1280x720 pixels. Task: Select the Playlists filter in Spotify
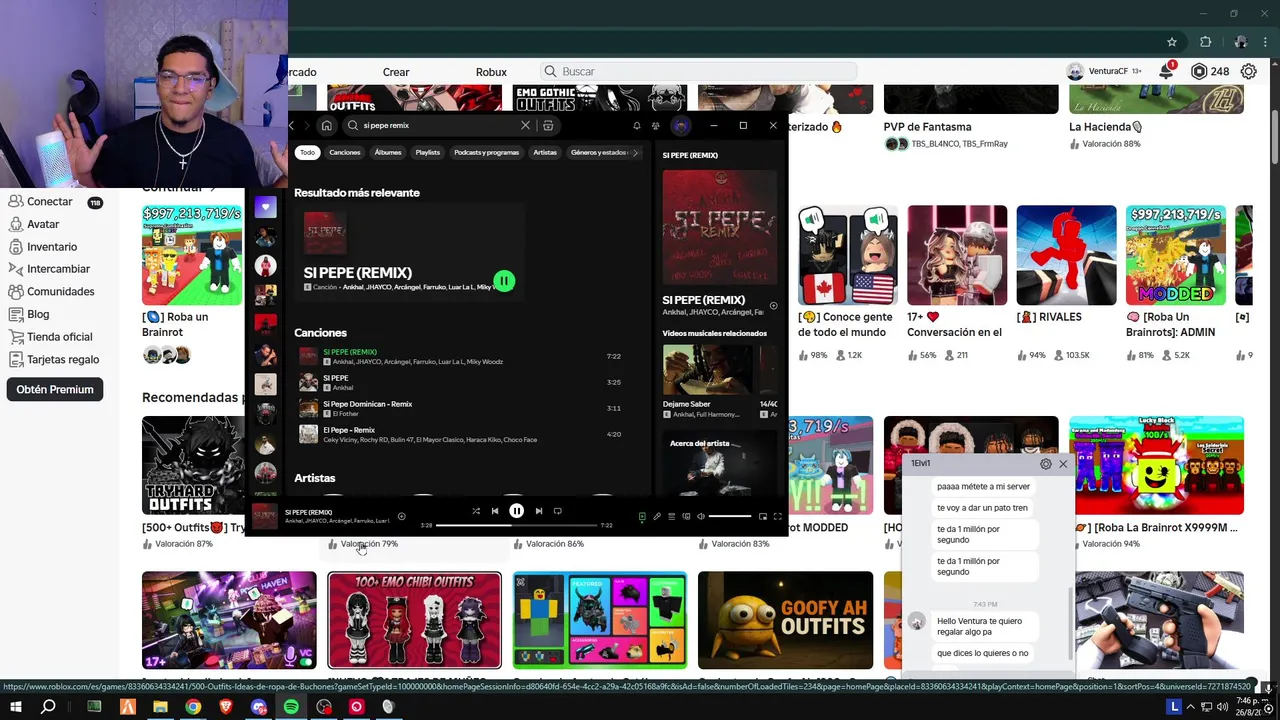point(428,153)
